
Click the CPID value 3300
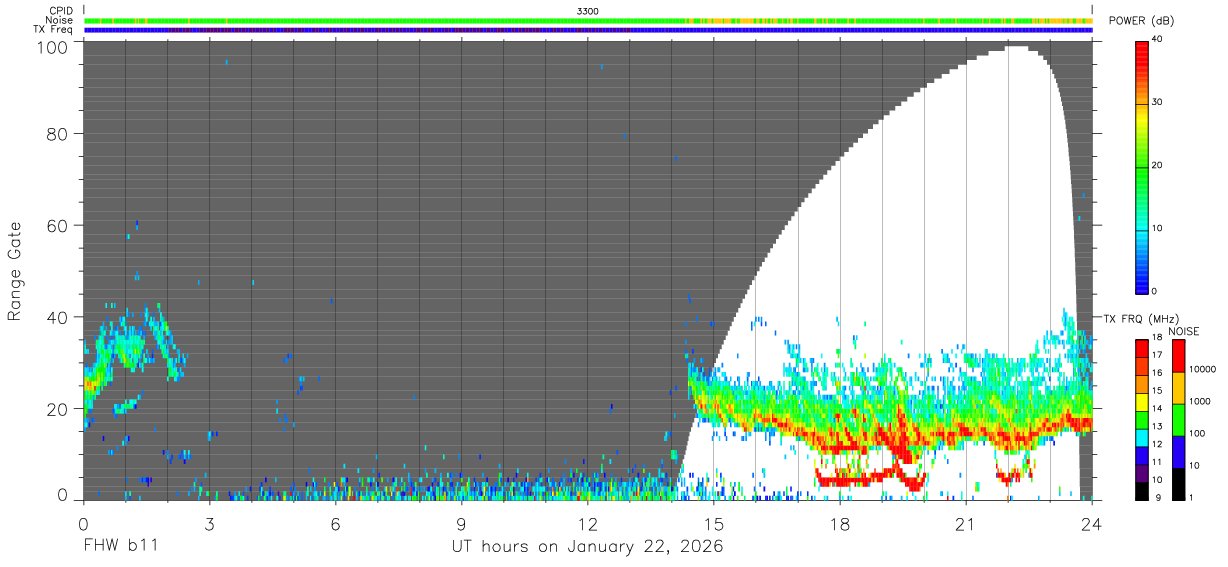click(588, 10)
